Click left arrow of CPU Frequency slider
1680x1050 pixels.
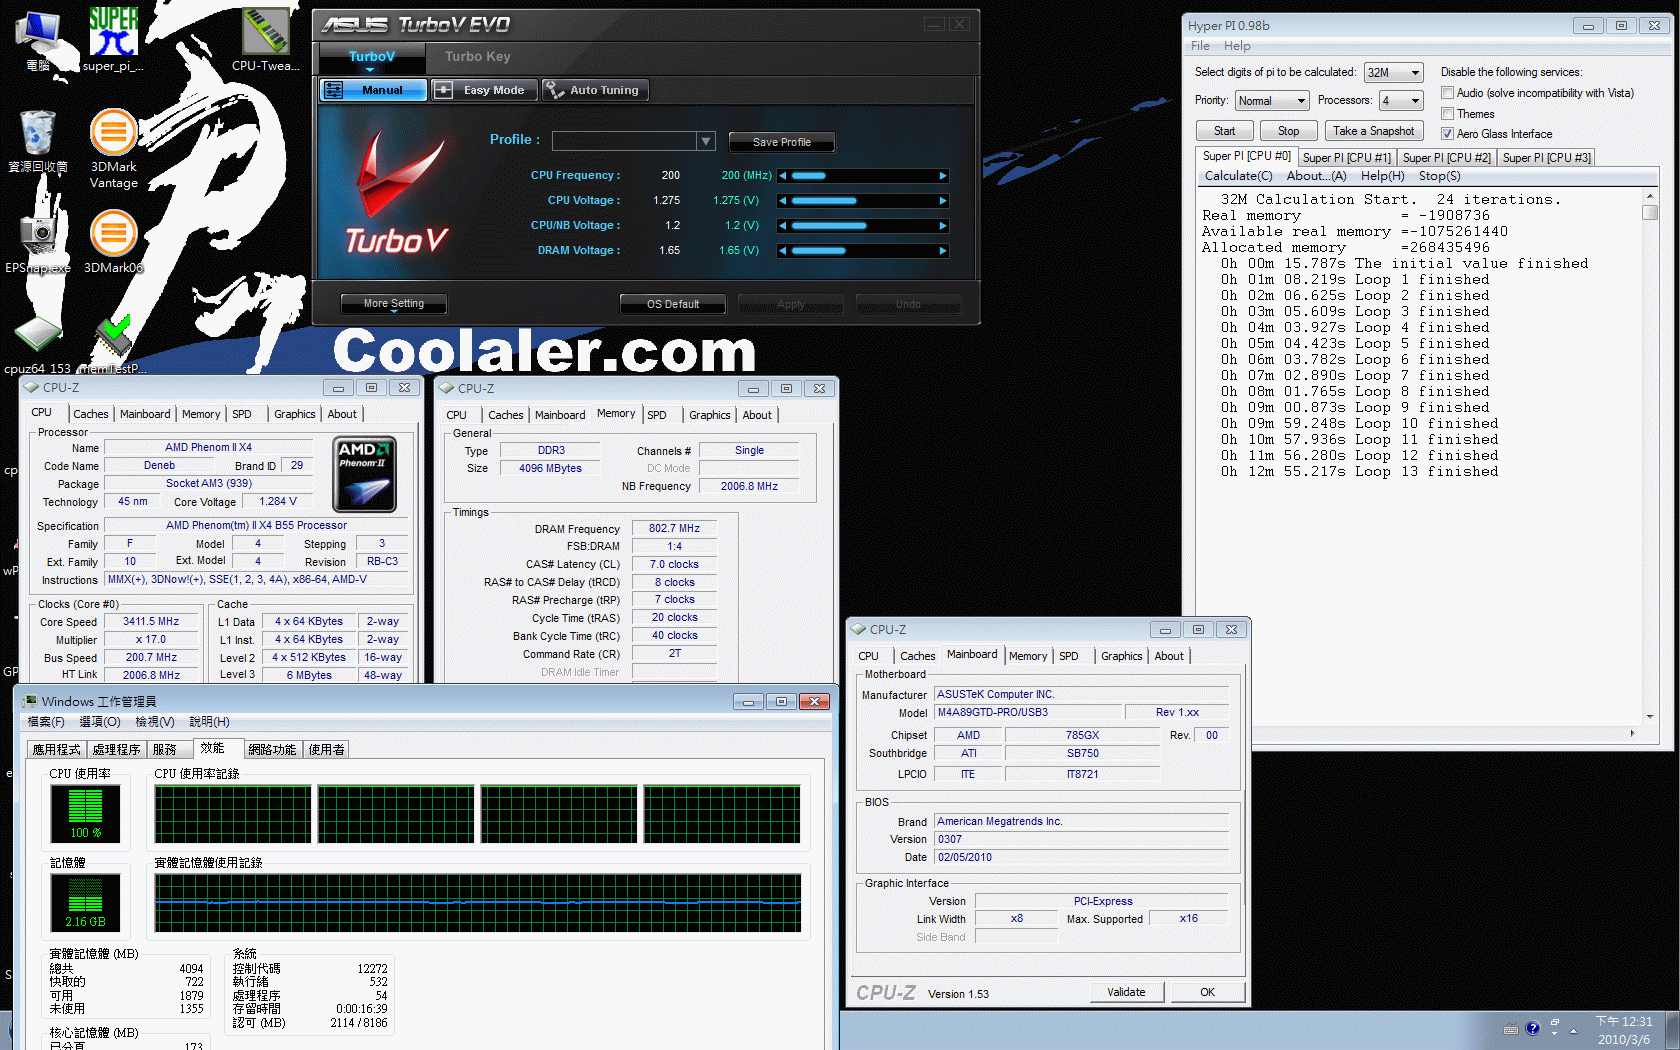pos(783,176)
